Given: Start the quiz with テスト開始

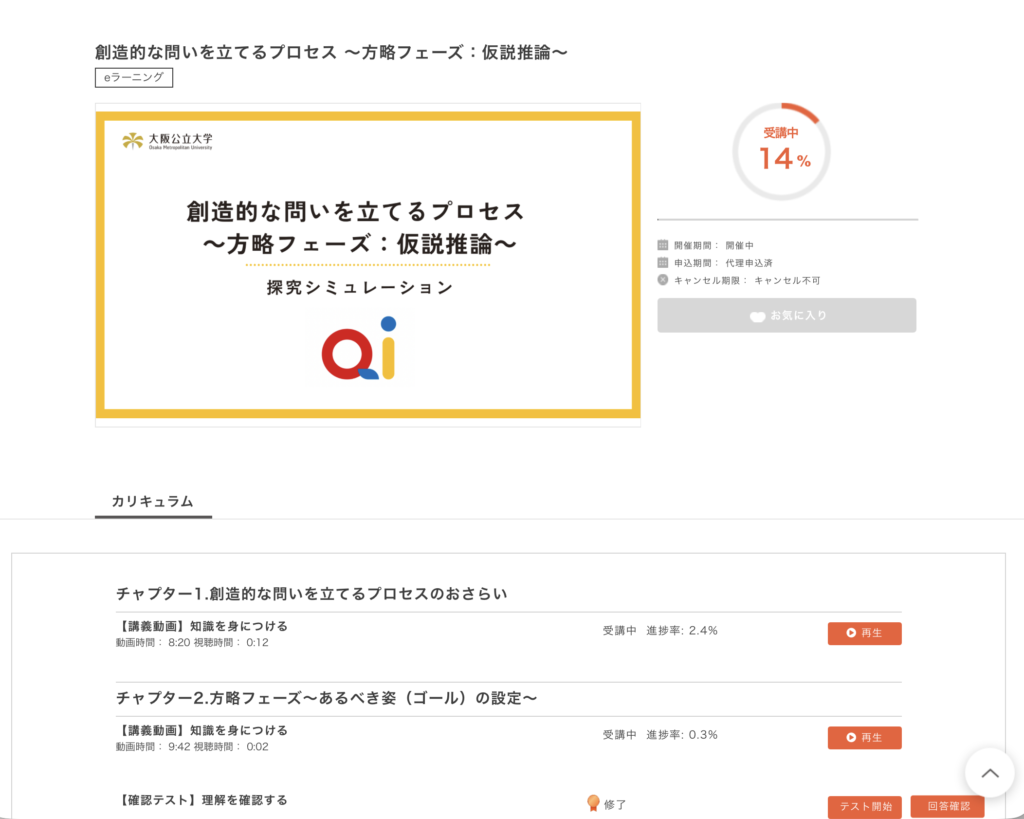Looking at the screenshot, I should point(864,806).
